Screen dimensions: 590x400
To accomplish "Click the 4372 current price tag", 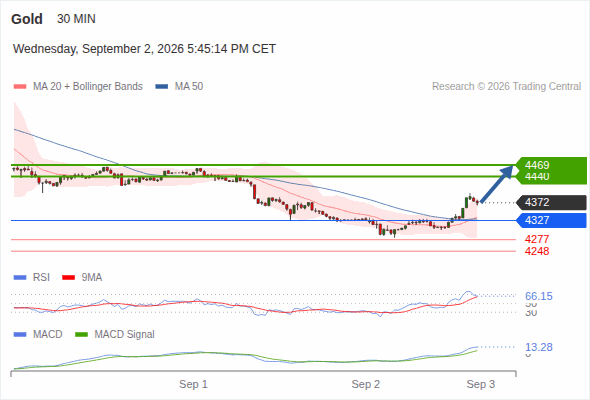I will (551, 202).
